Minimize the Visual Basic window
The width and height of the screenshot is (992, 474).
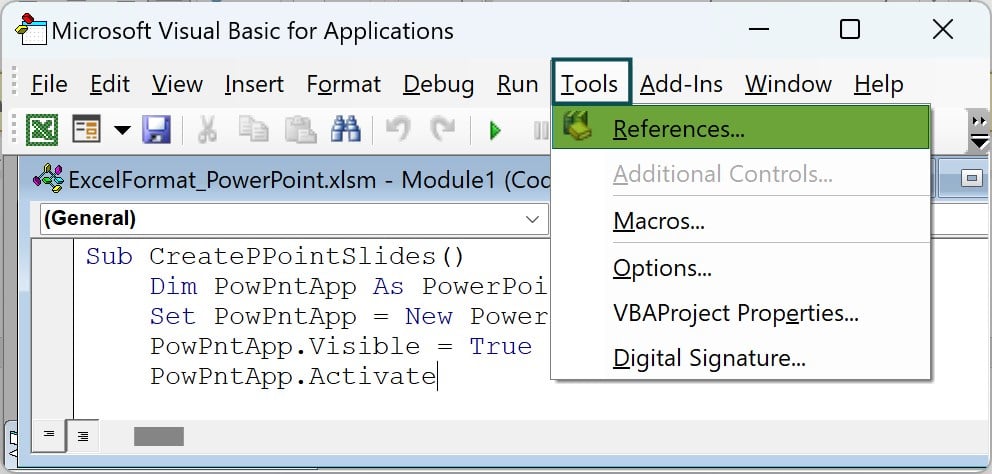pyautogui.click(x=758, y=29)
